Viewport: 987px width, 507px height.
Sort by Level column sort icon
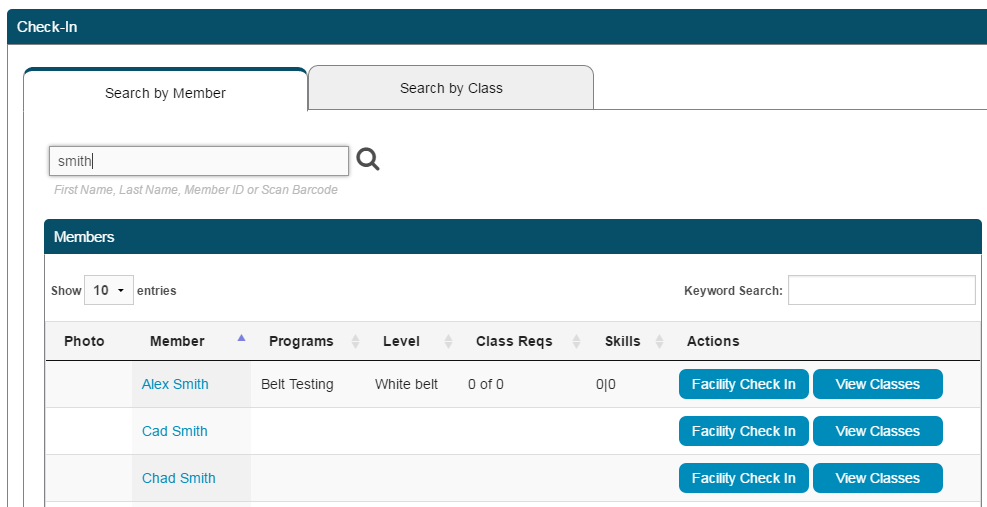[x=448, y=342]
